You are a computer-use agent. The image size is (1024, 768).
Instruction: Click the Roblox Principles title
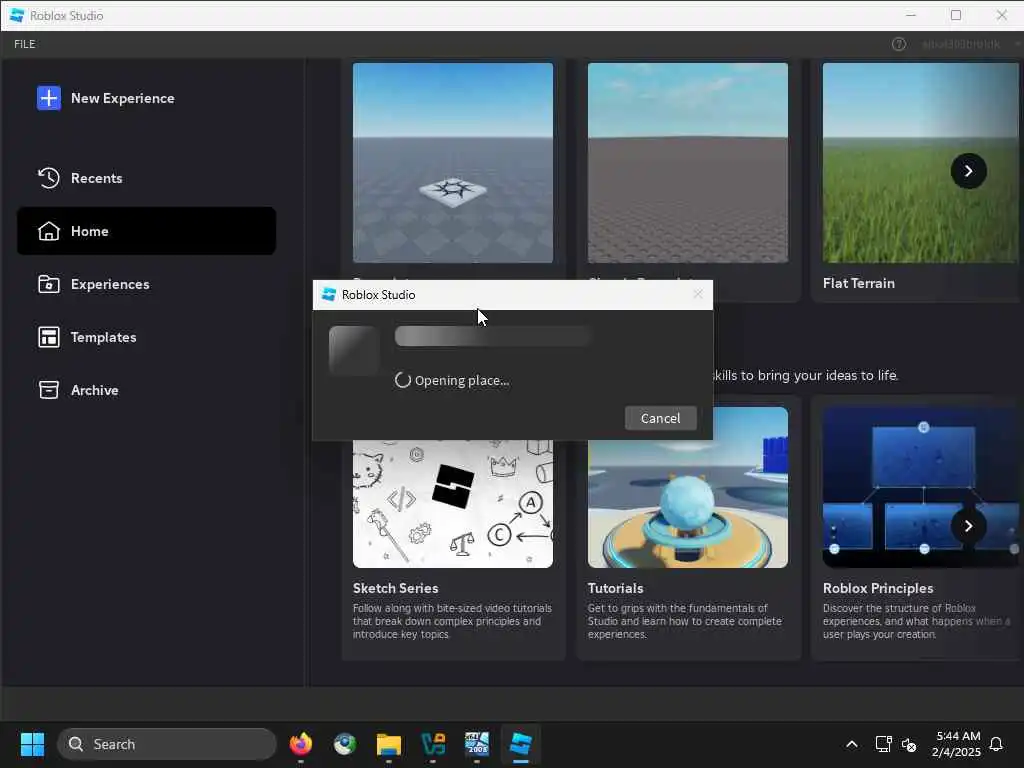tap(878, 588)
